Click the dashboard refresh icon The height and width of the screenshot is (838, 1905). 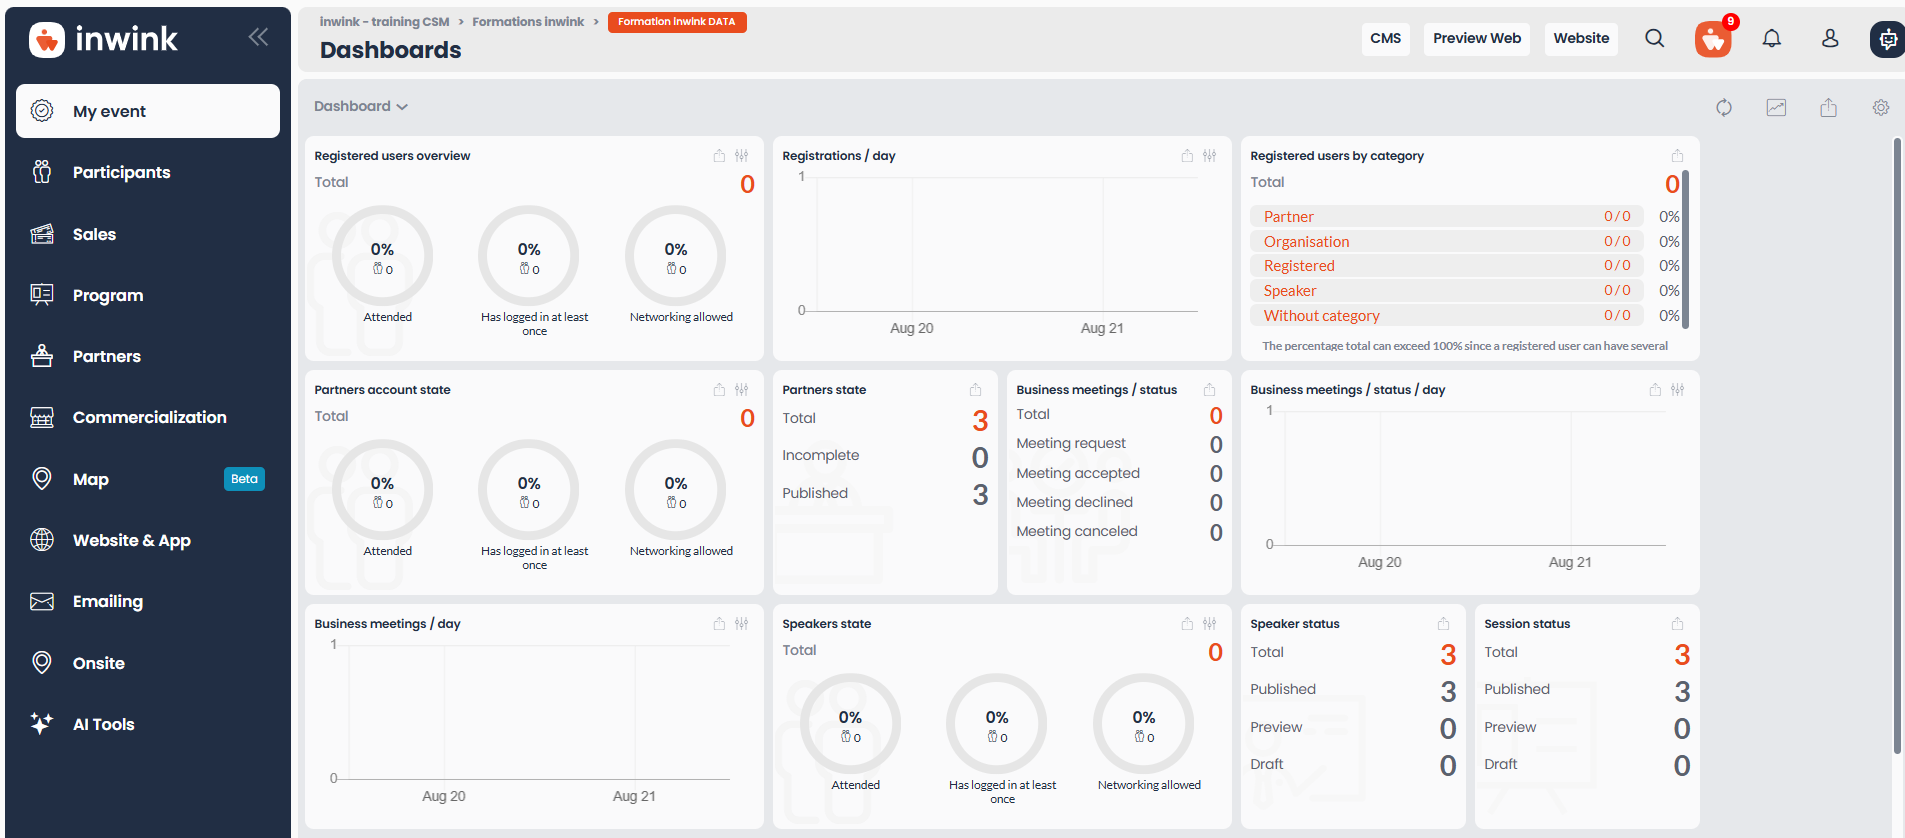1724,107
